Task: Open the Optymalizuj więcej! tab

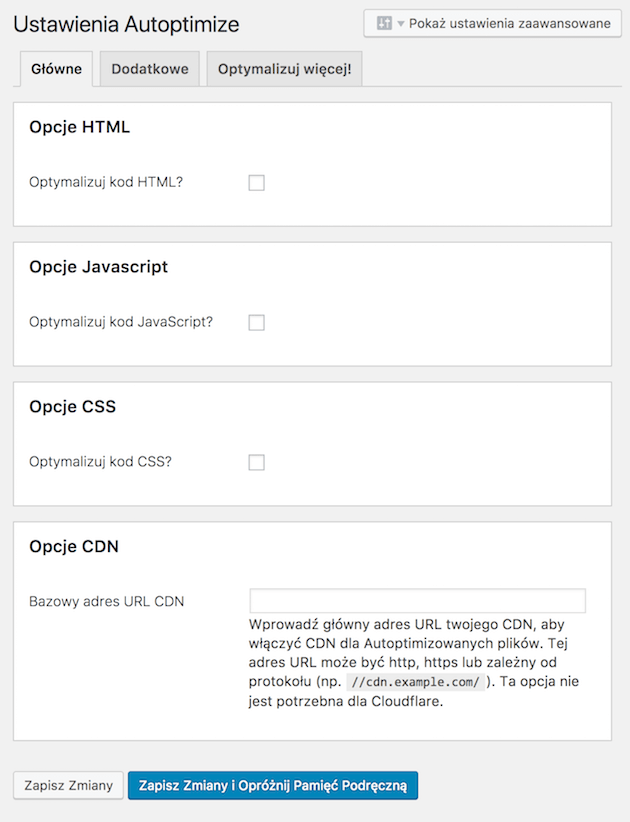Action: click(x=285, y=69)
